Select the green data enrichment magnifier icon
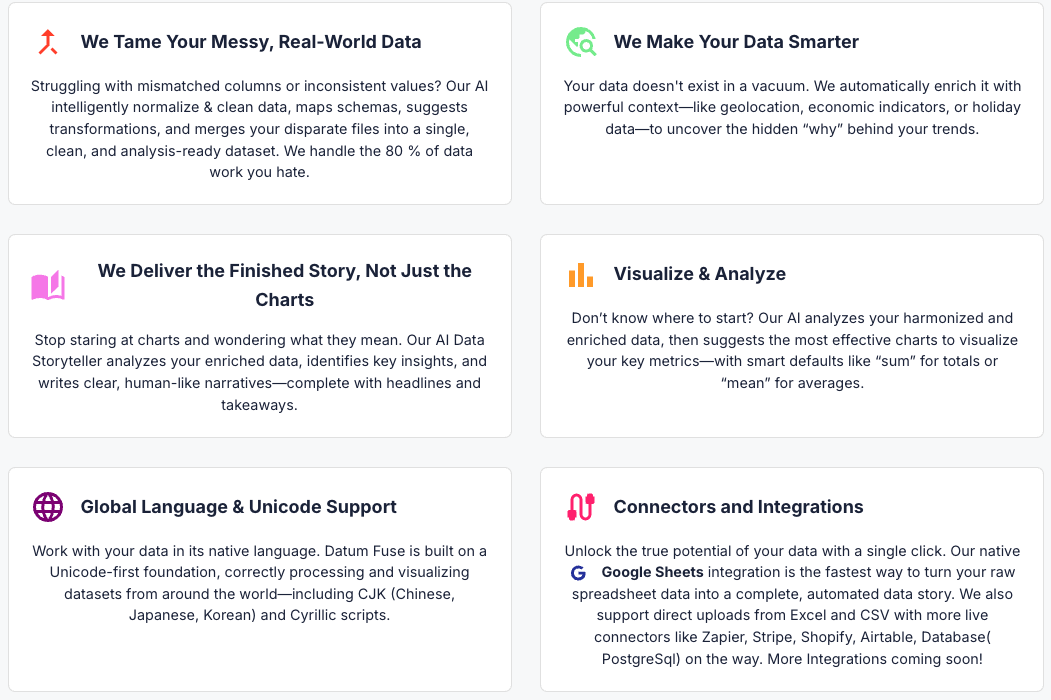The image size is (1051, 700). tap(581, 42)
